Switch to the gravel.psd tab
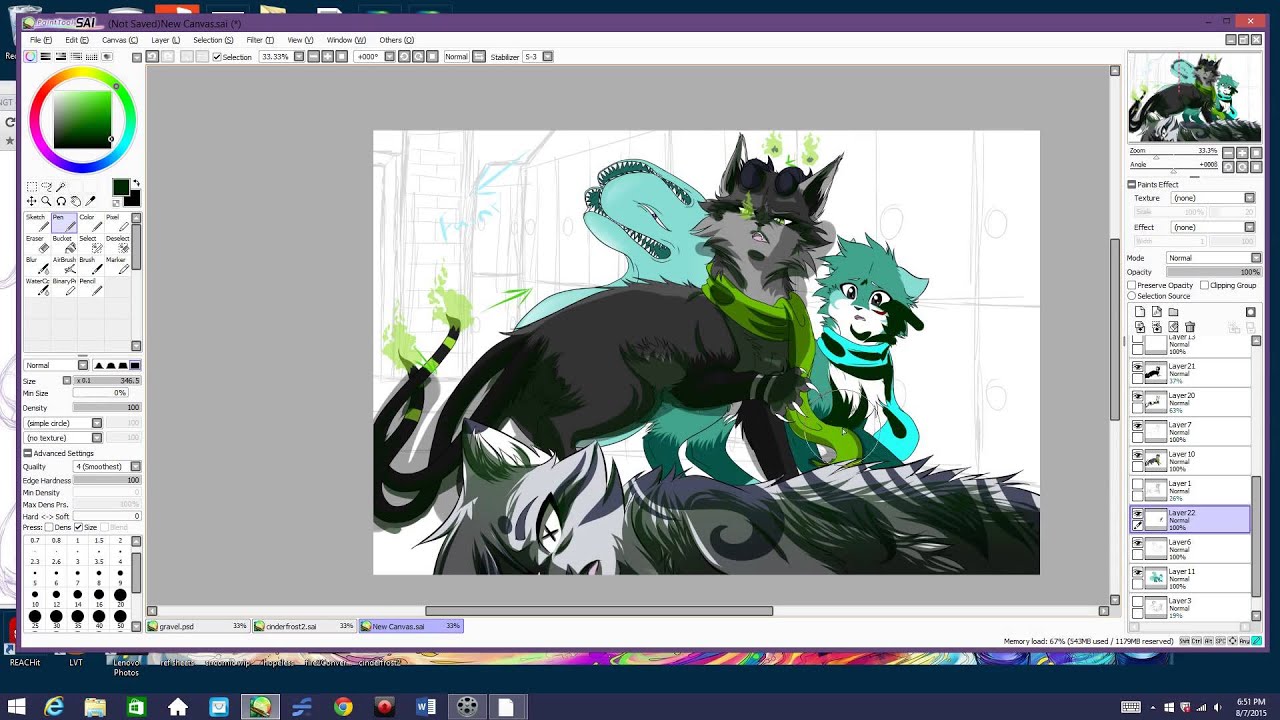 tap(198, 626)
